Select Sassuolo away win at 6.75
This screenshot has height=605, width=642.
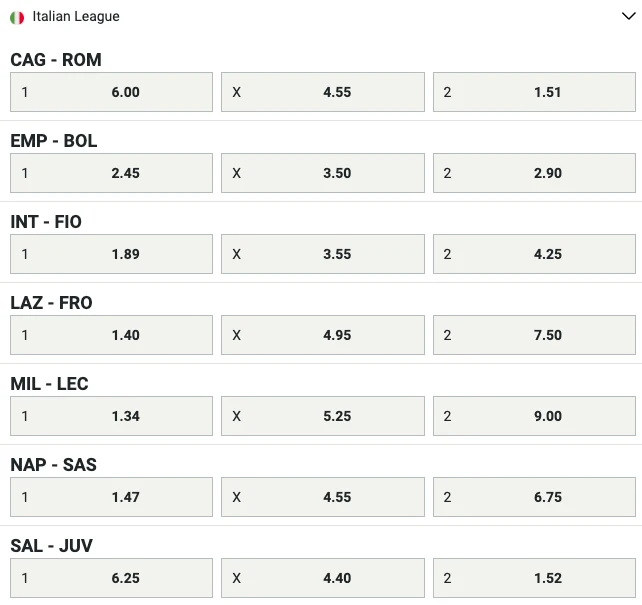tap(534, 497)
